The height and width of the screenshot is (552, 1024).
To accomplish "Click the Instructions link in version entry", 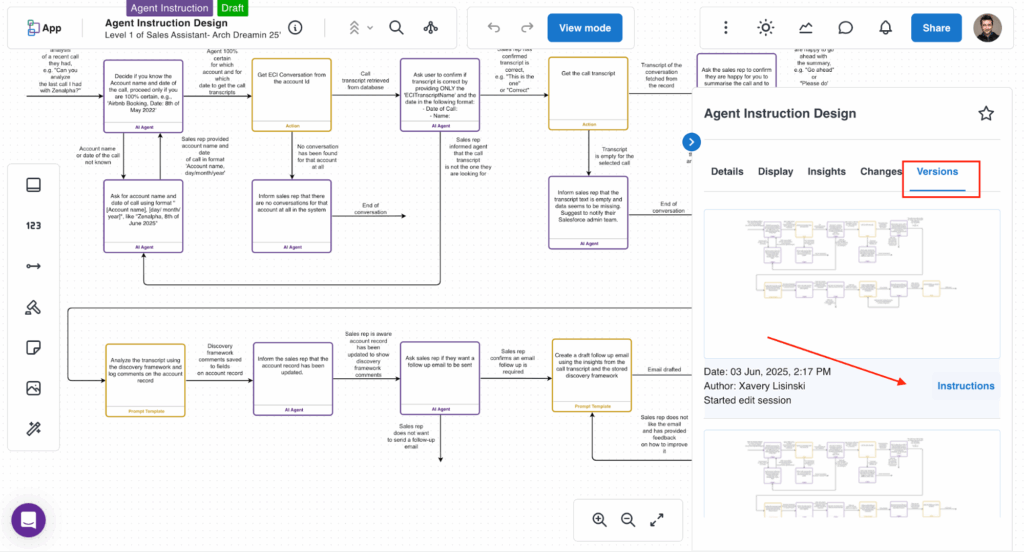I will tap(965, 386).
